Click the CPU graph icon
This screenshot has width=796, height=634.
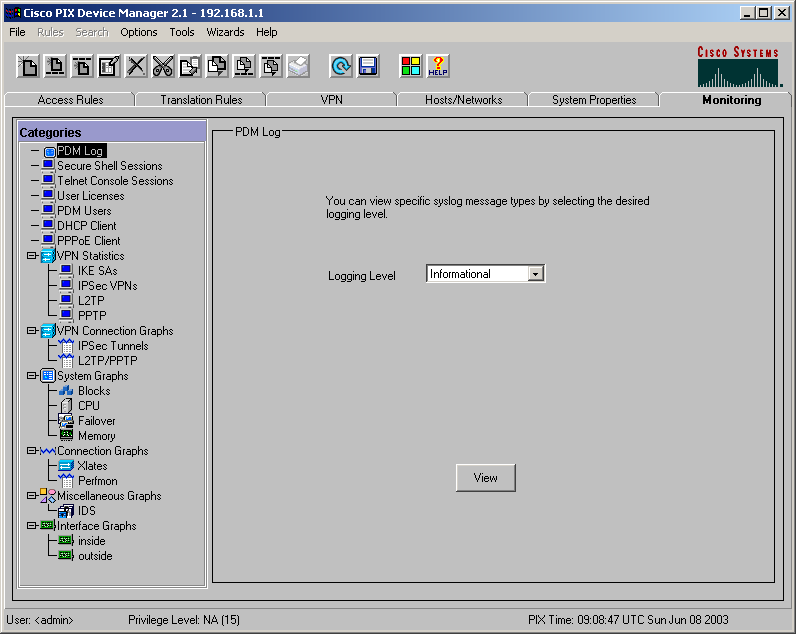[x=66, y=406]
